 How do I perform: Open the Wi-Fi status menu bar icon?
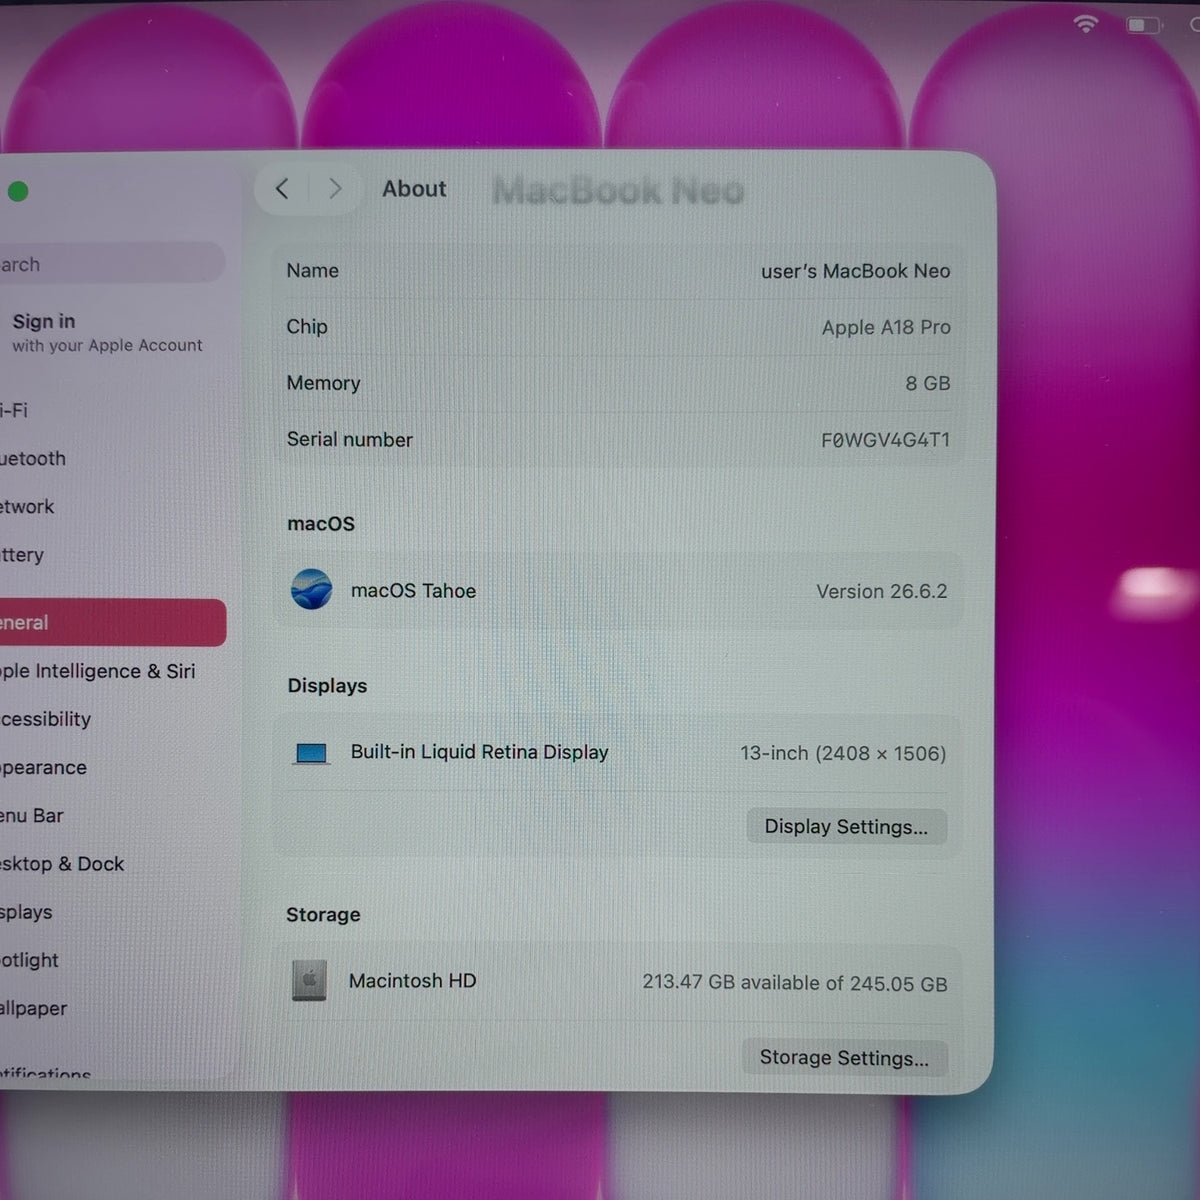point(1086,24)
